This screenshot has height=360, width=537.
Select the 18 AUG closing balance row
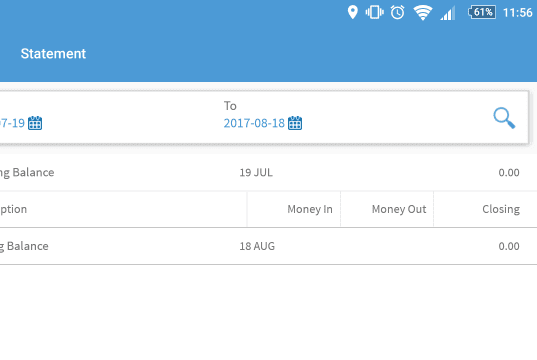(268, 246)
